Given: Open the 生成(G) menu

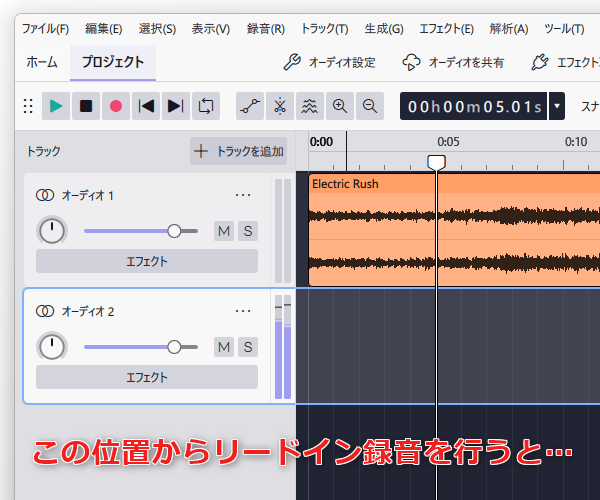Looking at the screenshot, I should click(384, 29).
